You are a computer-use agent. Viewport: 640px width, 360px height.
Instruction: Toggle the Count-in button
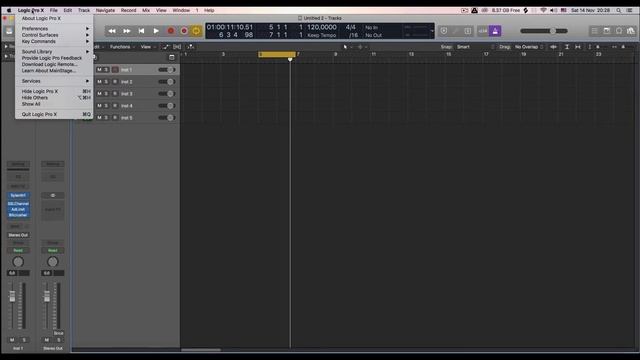(x=483, y=31)
